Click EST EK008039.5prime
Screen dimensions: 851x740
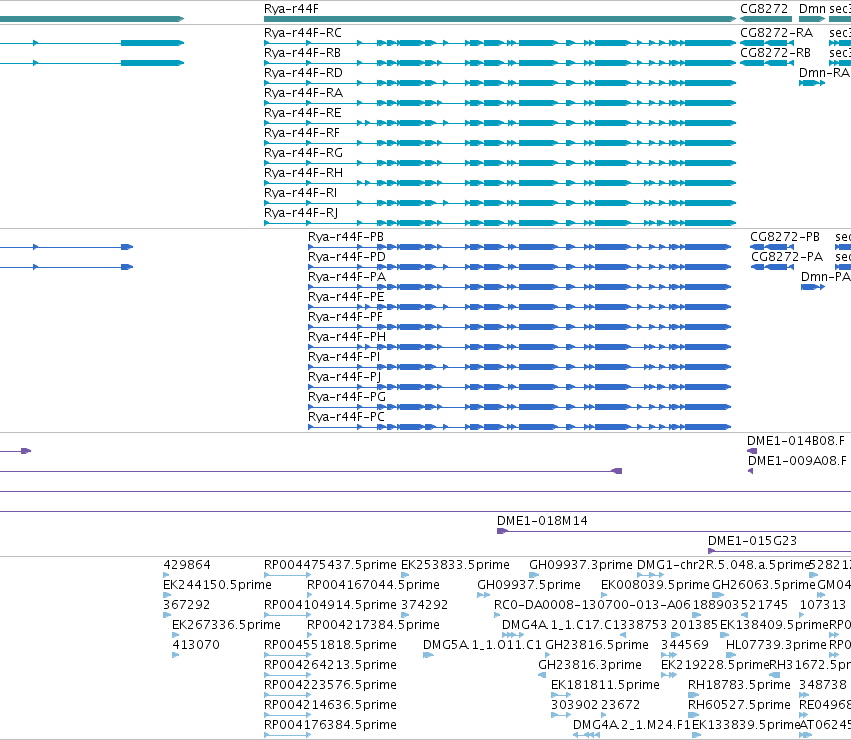point(655,585)
